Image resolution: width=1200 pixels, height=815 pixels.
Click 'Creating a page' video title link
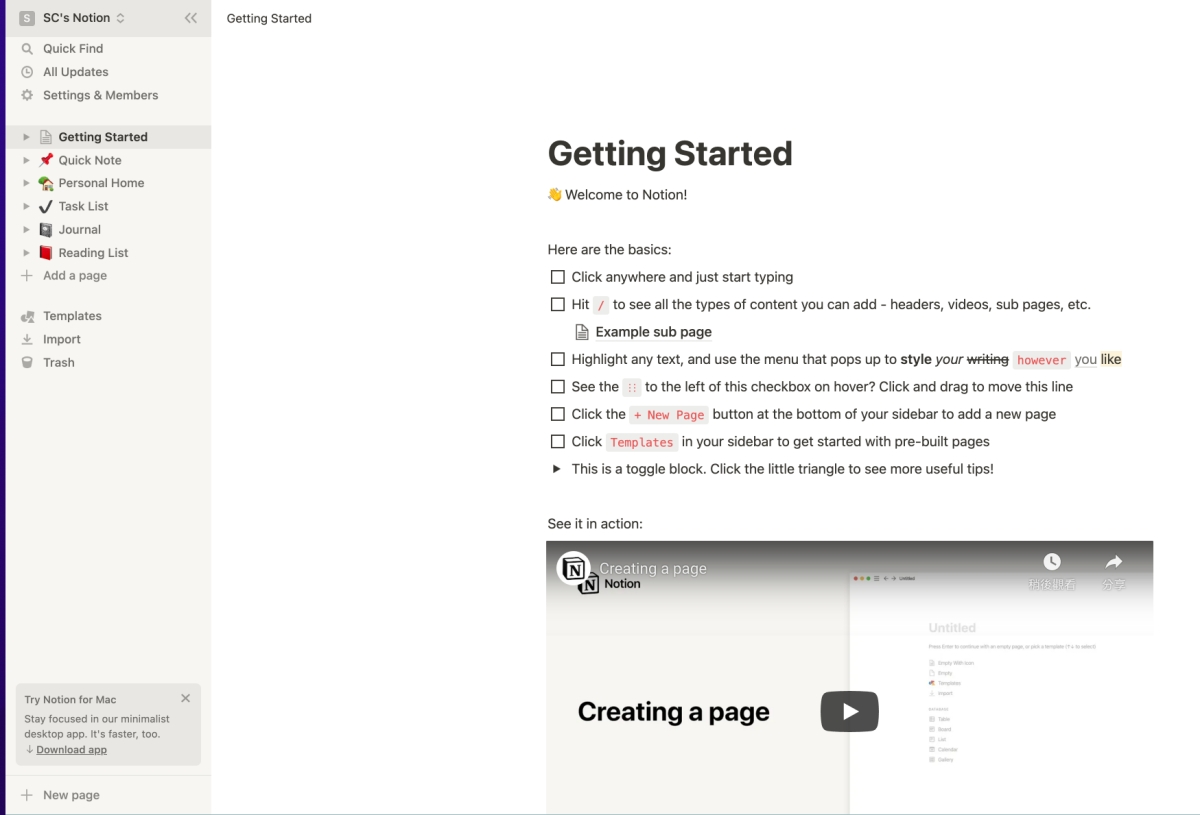(653, 568)
